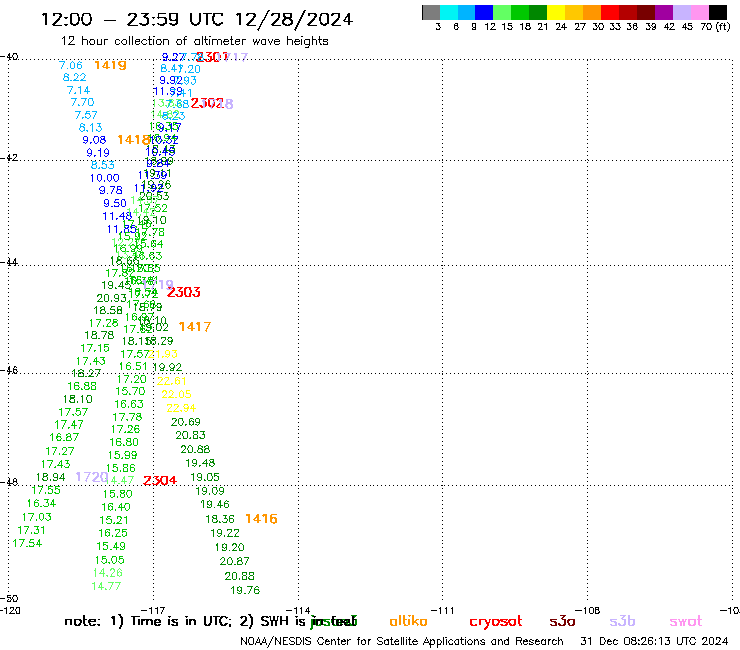Select the lavender legend swatch

tap(681, 12)
